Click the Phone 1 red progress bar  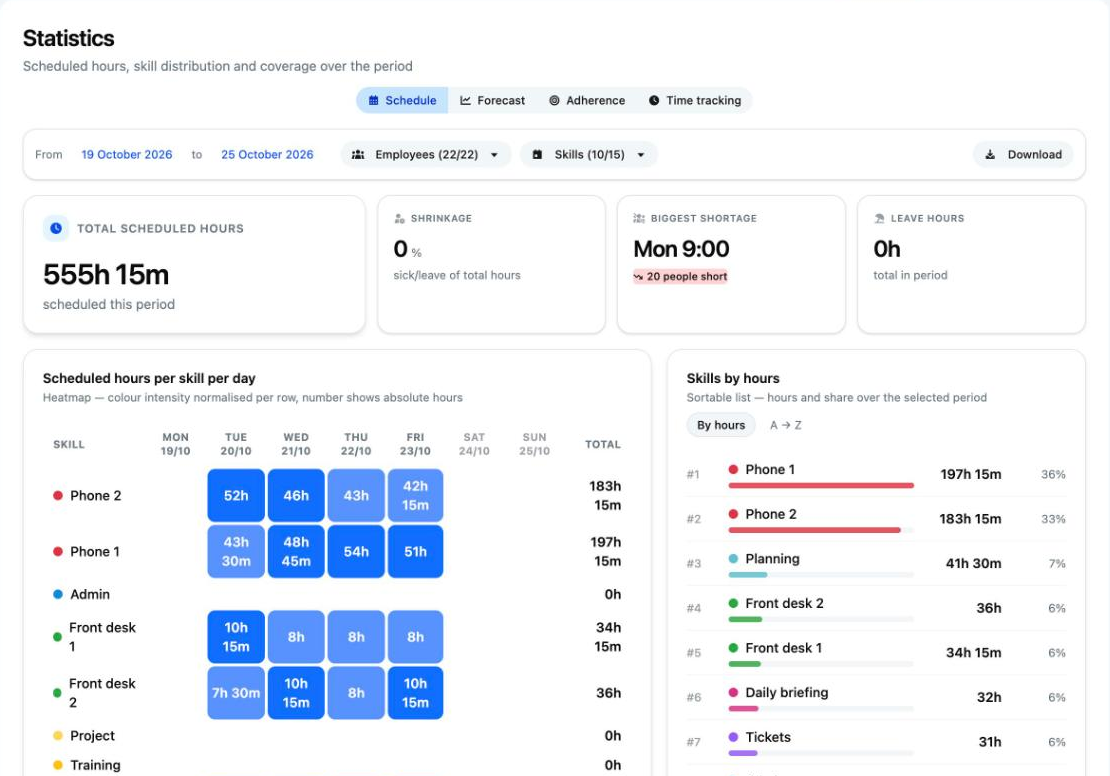click(x=821, y=486)
